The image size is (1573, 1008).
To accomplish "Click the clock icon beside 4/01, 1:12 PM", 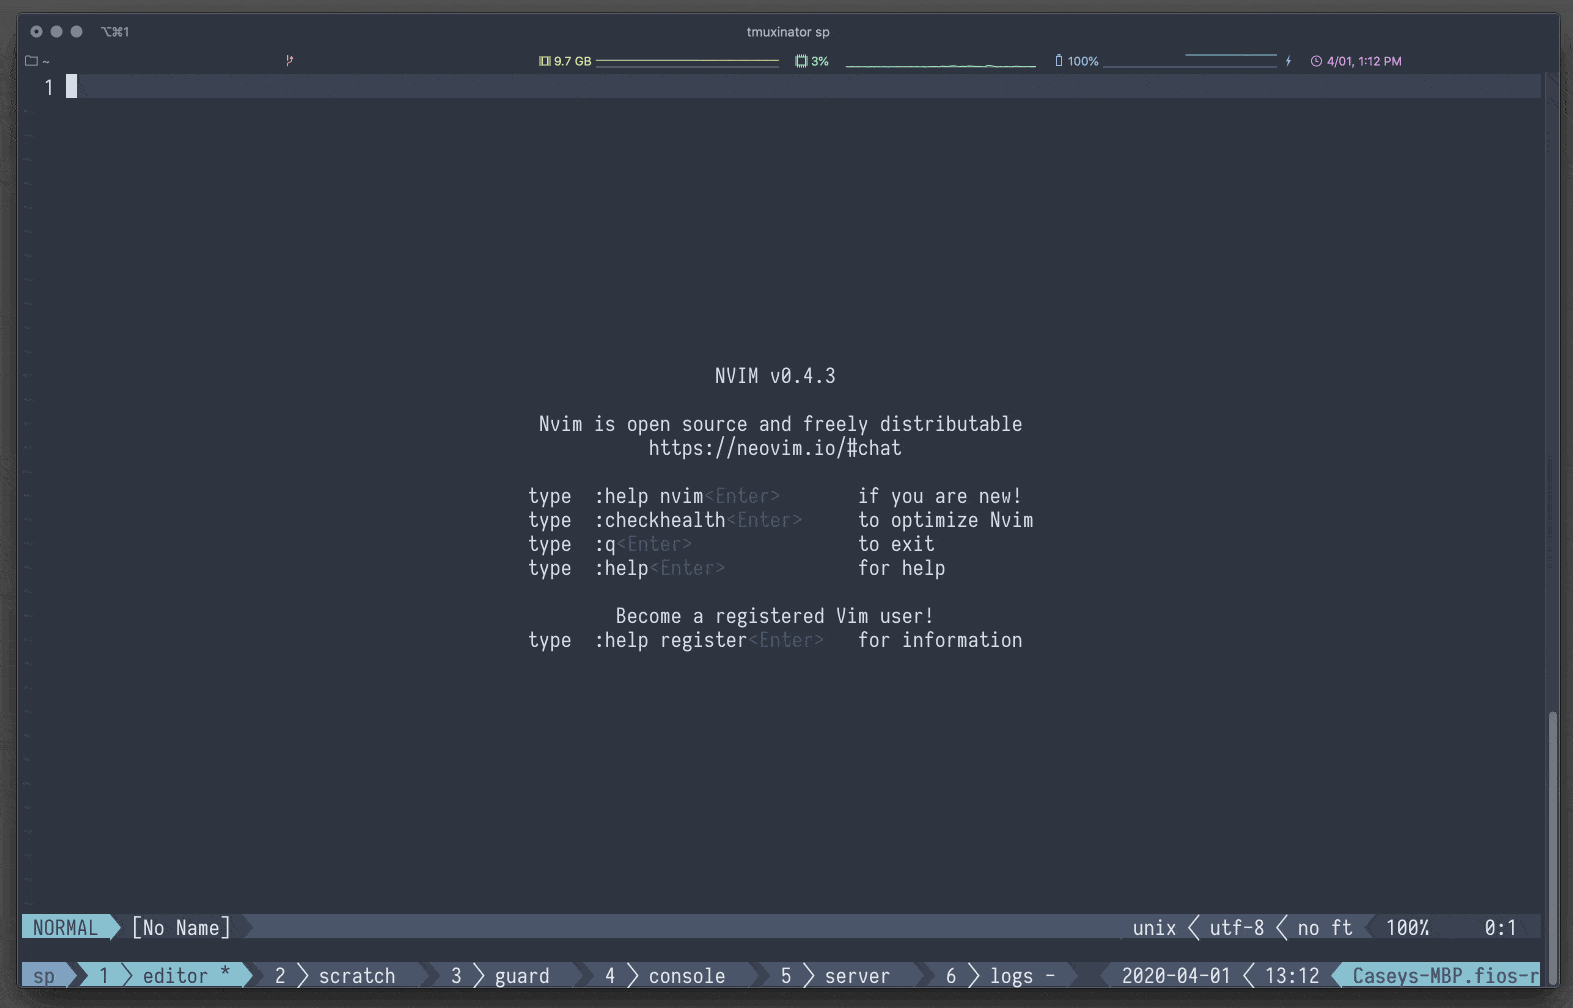I will point(1317,61).
